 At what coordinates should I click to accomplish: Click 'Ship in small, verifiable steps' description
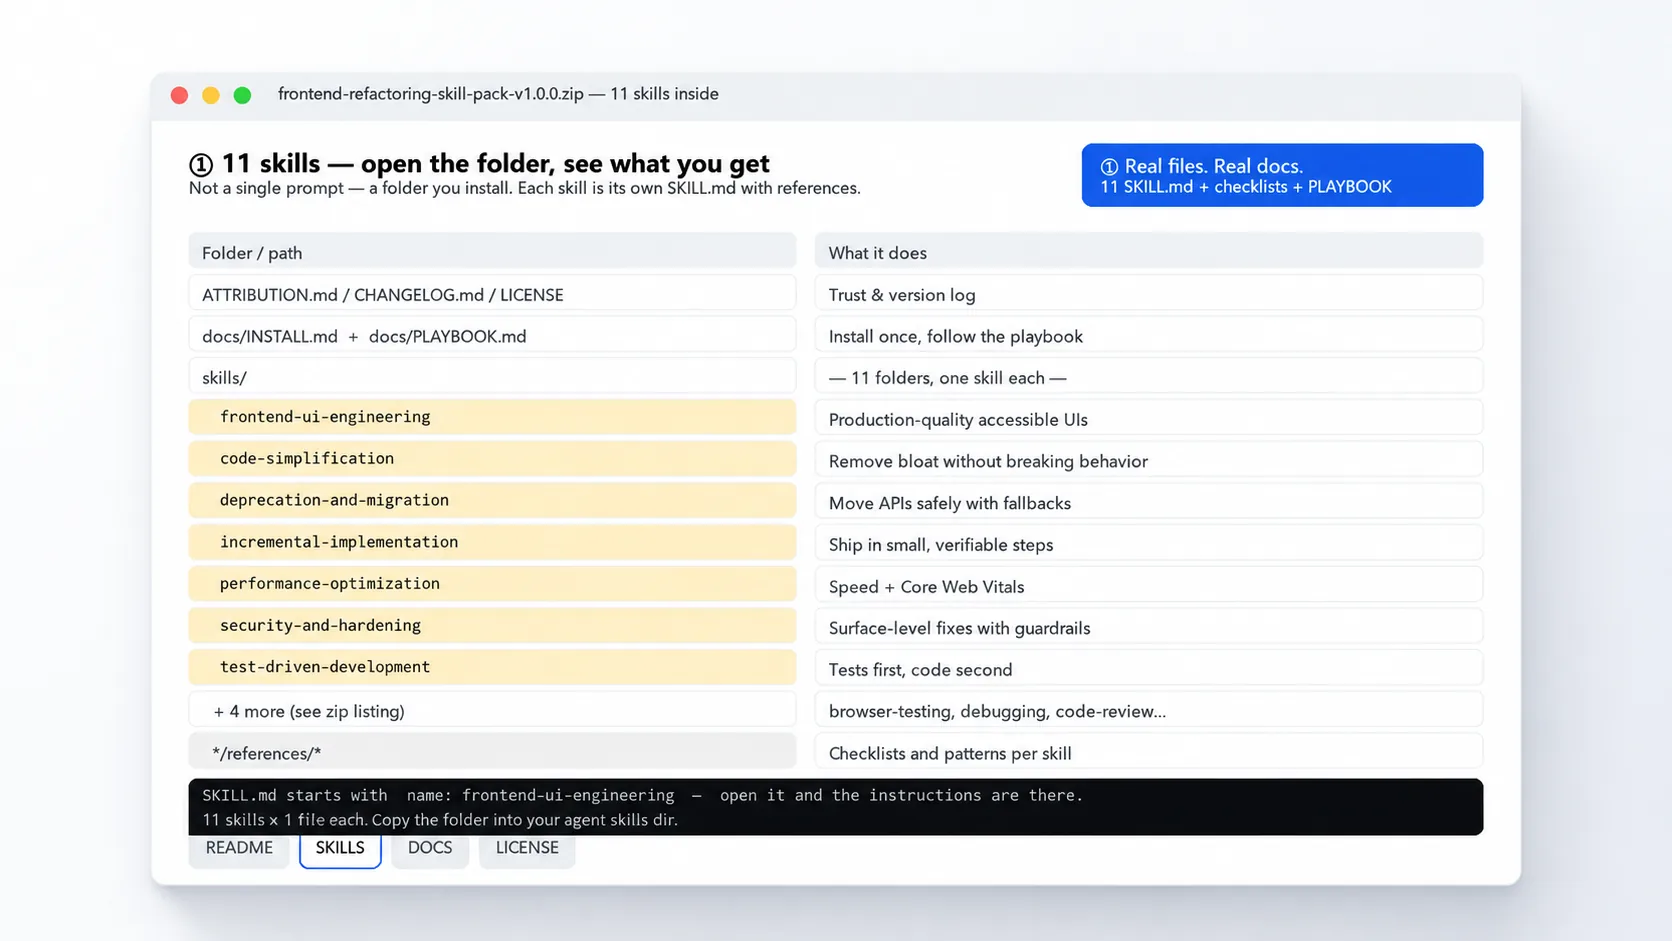(1149, 544)
